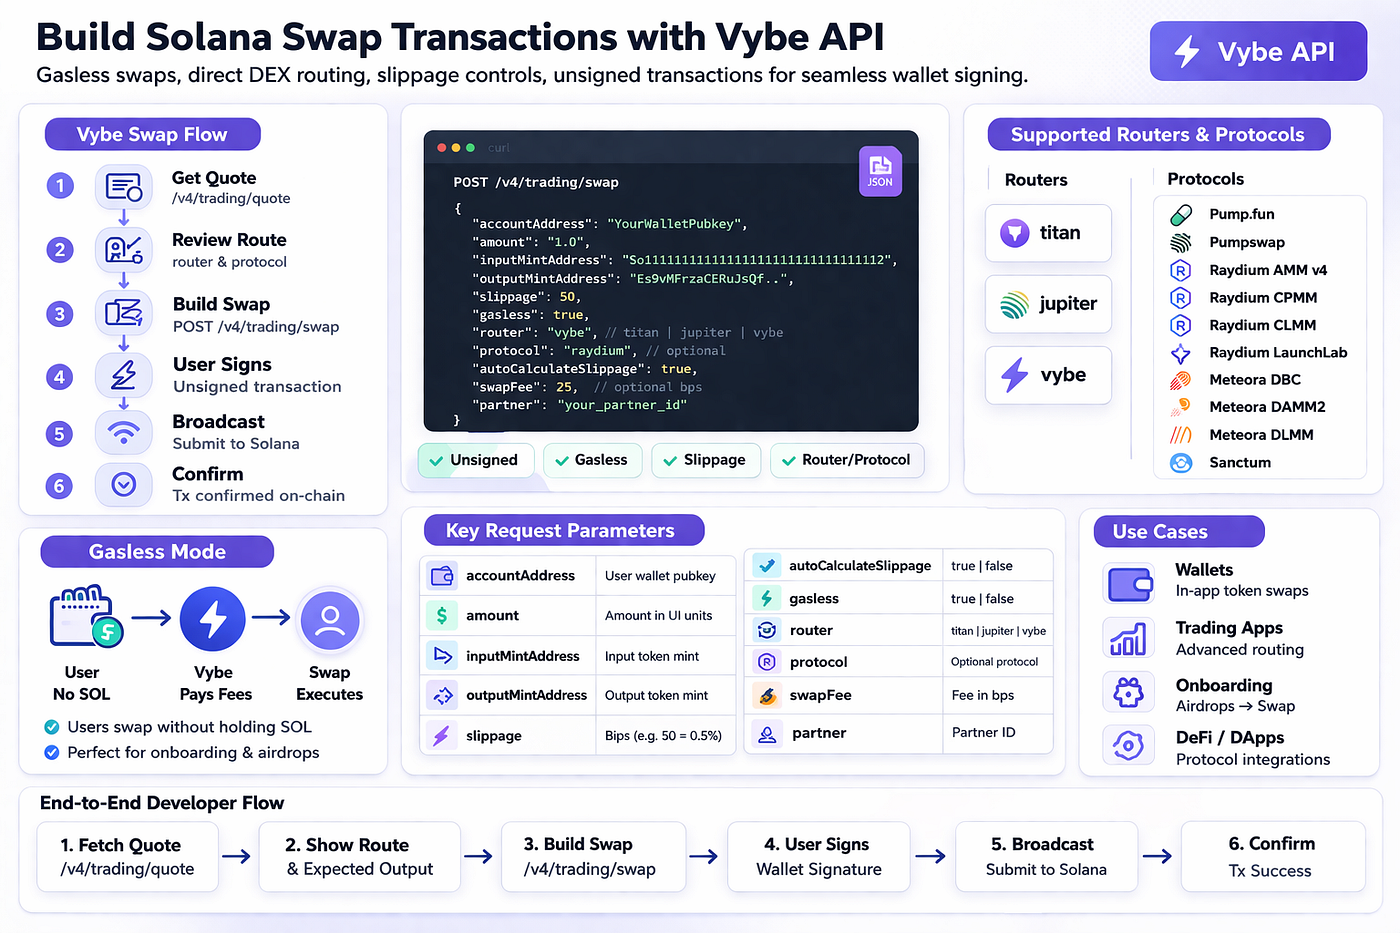Viewport: 1400px width, 933px height.
Task: Click the autoCalculateSlippage checkmark icon
Action: 767,566
